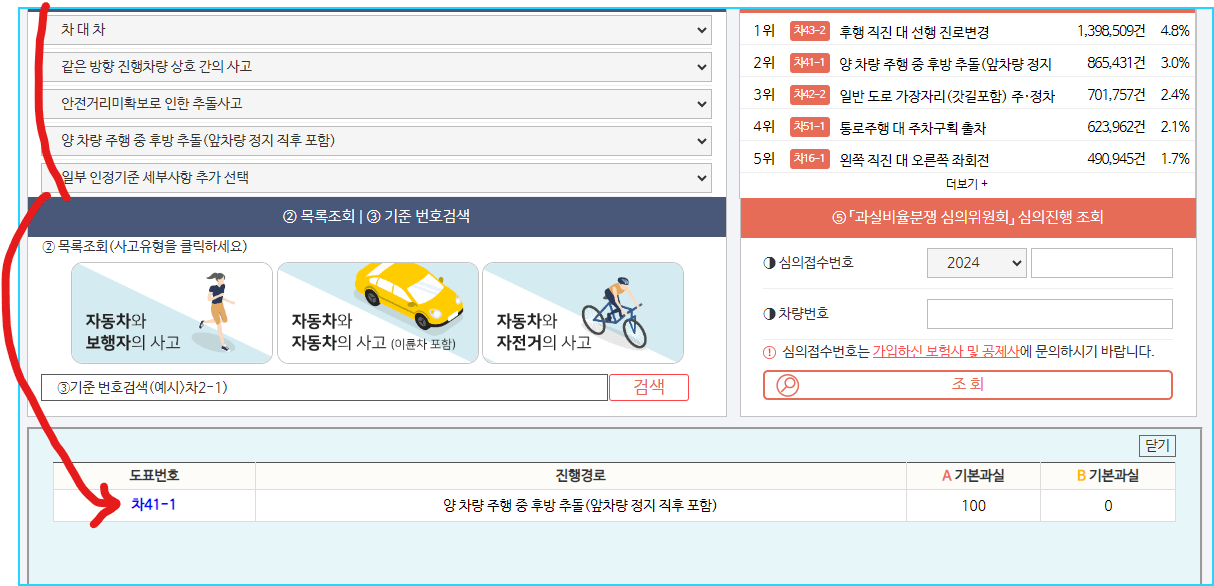
Task: Click the 차량번호 input field
Action: coord(1050,314)
